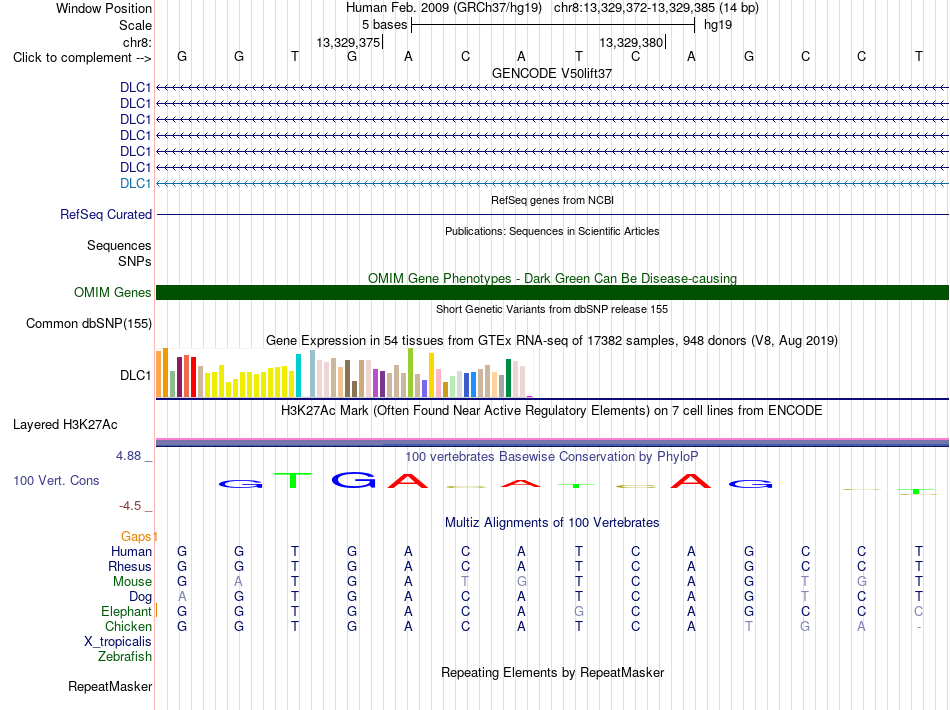Click the 4.88 conservation upper limit
This screenshot has height=710, width=950.
point(128,456)
